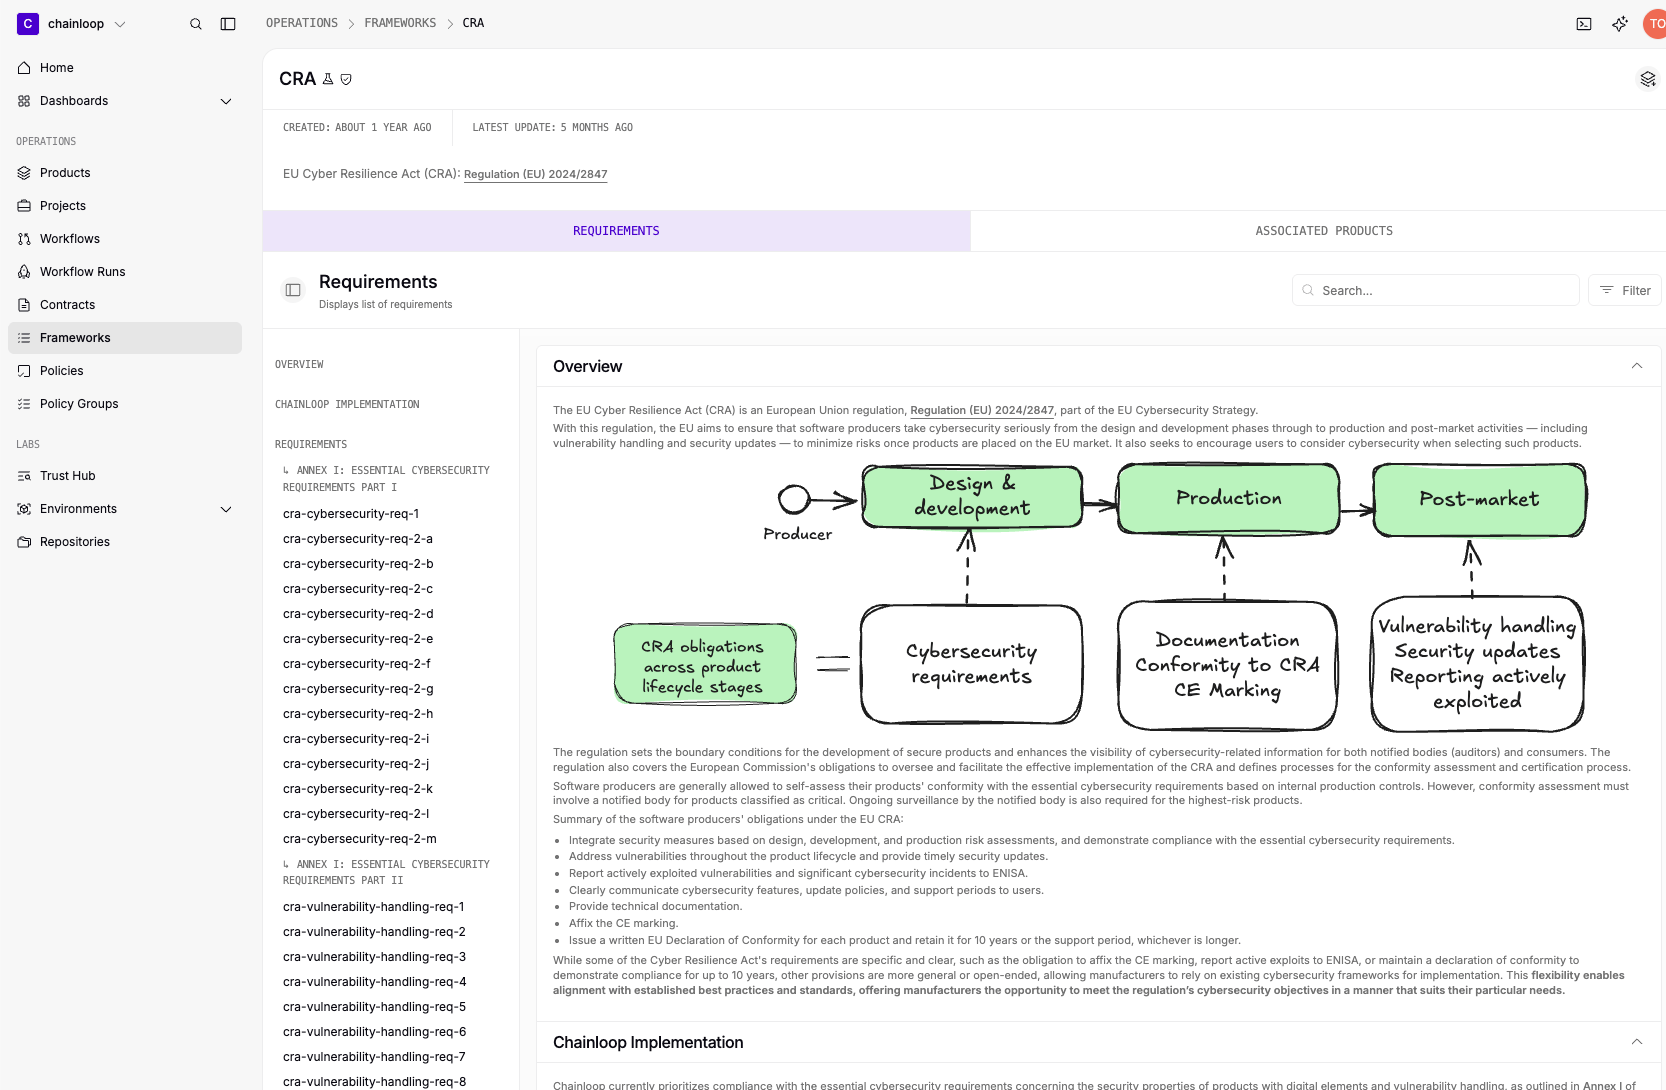Image resolution: width=1666 pixels, height=1090 pixels.
Task: Focus the requirements Search field
Action: 1435,290
